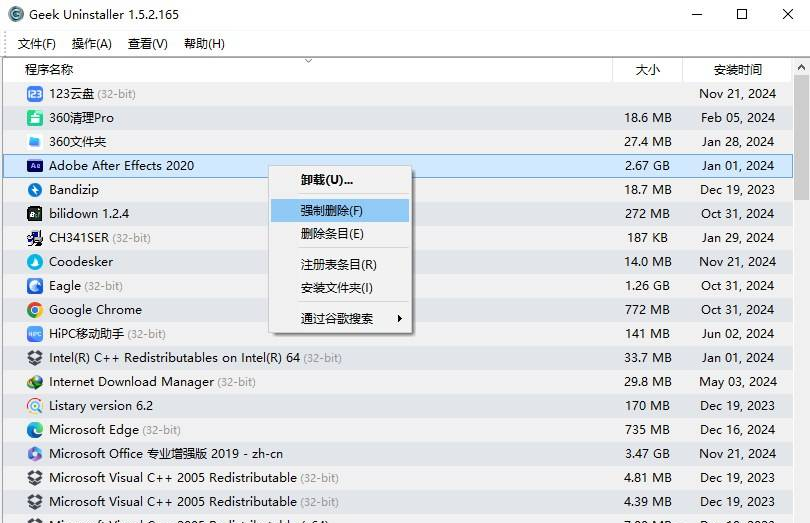The height and width of the screenshot is (523, 810).
Task: Open the 文件(F) menu
Action: (37, 44)
